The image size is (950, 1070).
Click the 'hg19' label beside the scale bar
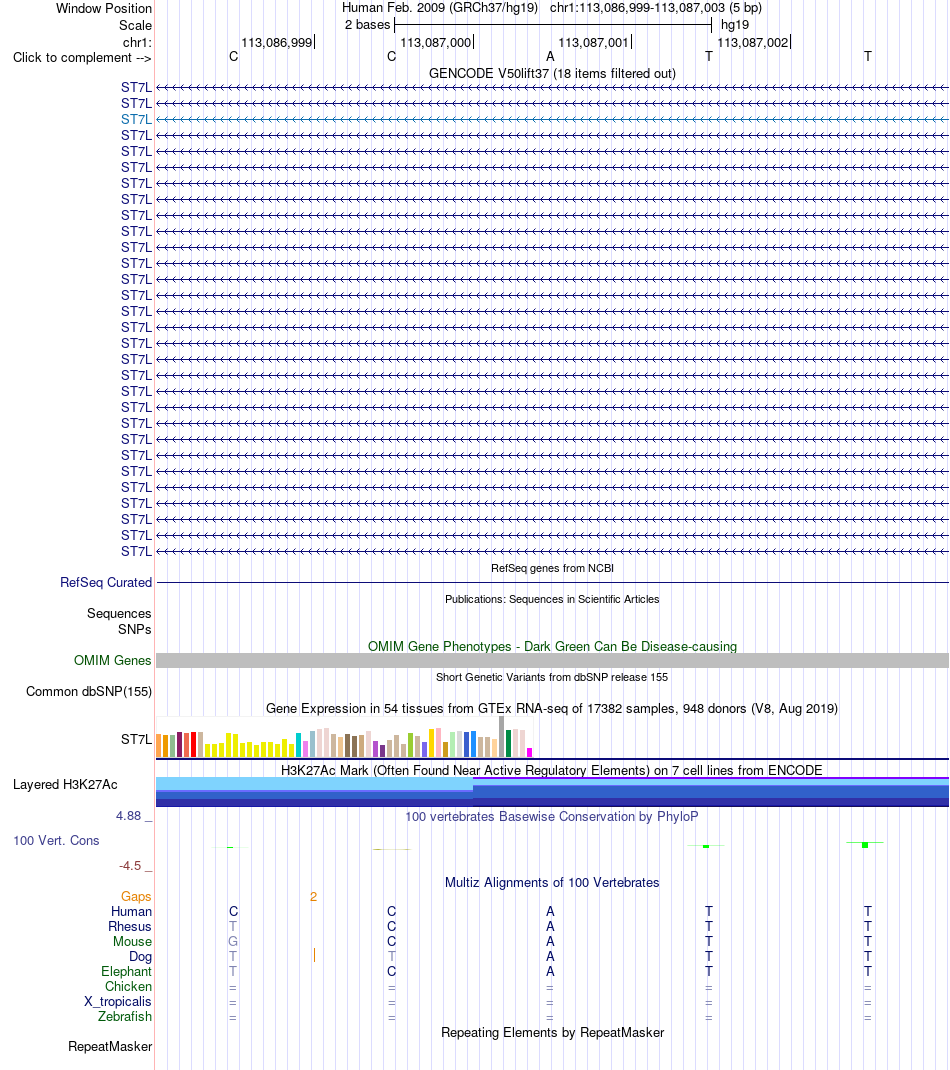click(x=734, y=25)
